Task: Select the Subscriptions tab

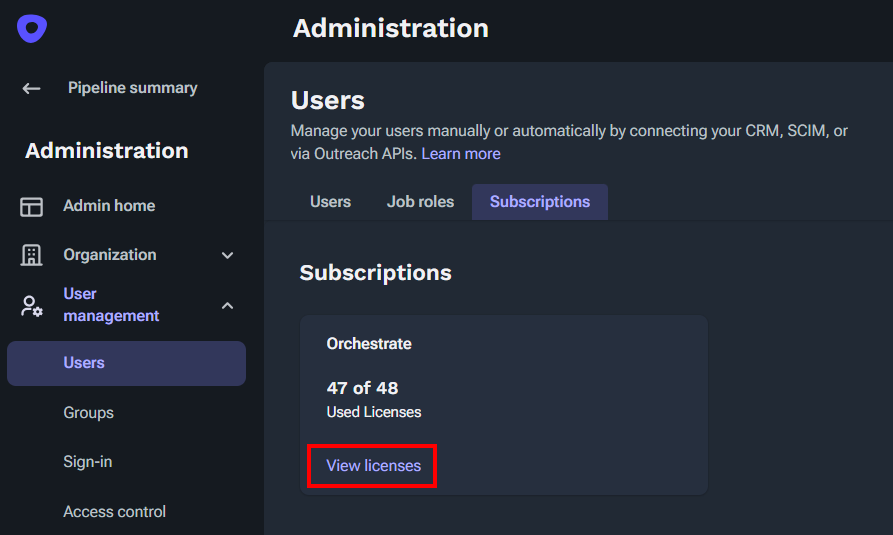Action: click(x=540, y=202)
